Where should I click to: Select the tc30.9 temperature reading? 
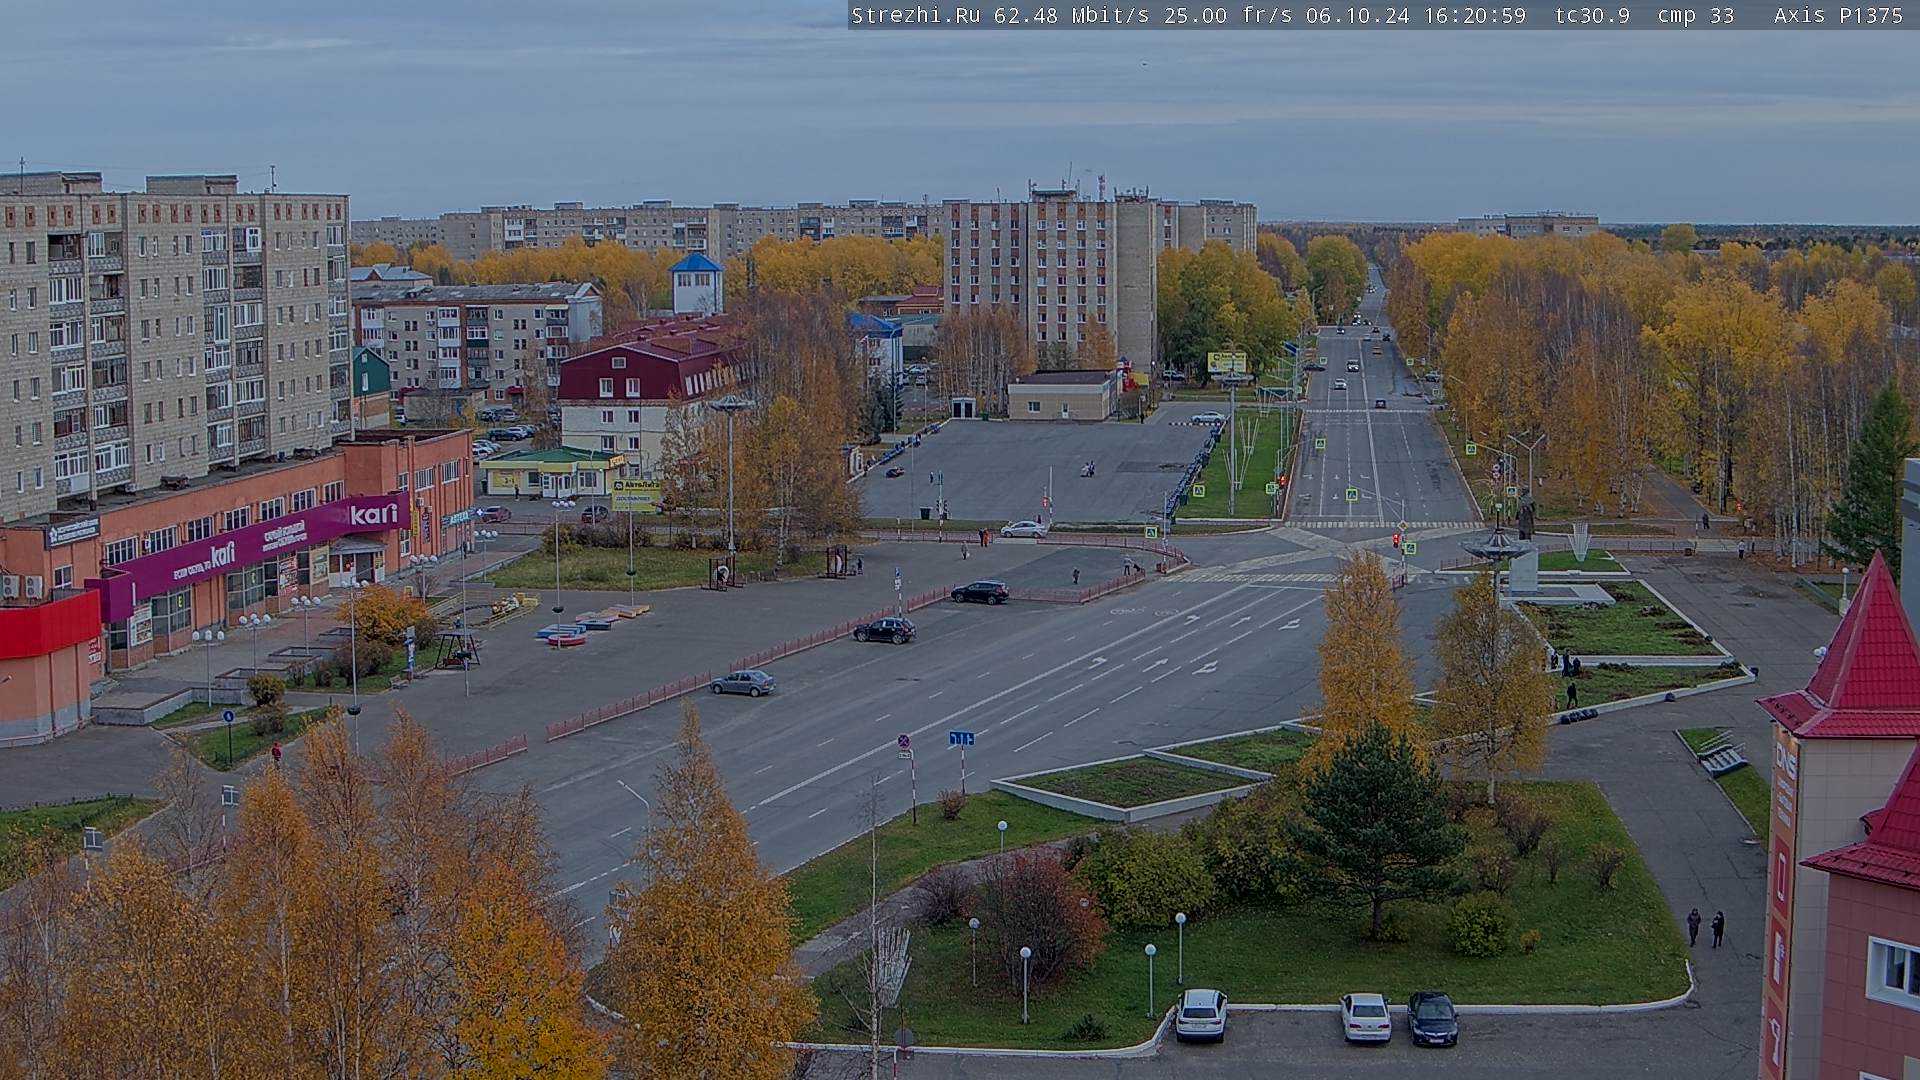tap(1592, 15)
